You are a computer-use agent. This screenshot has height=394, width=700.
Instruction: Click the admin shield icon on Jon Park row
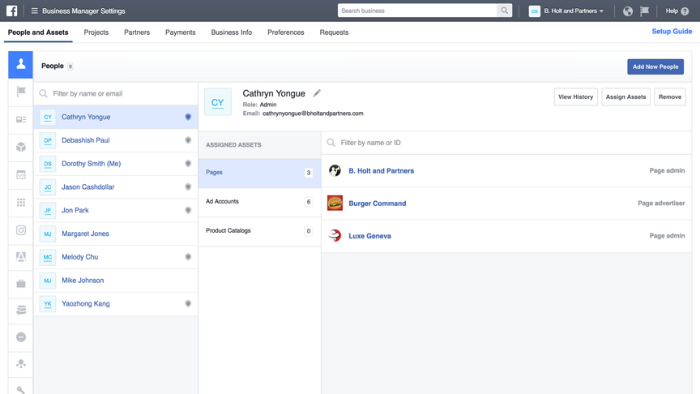(x=188, y=210)
